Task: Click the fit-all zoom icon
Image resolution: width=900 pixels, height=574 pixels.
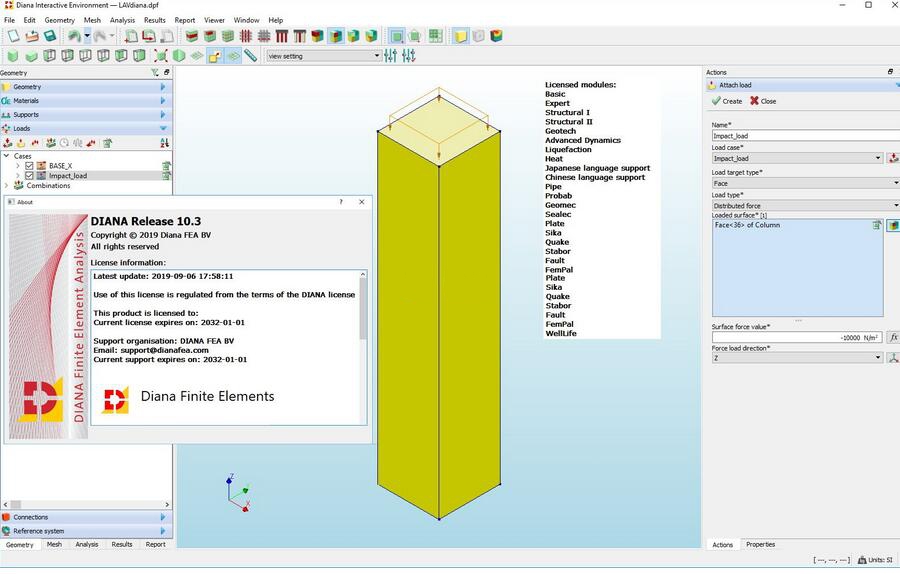Action: click(x=161, y=56)
